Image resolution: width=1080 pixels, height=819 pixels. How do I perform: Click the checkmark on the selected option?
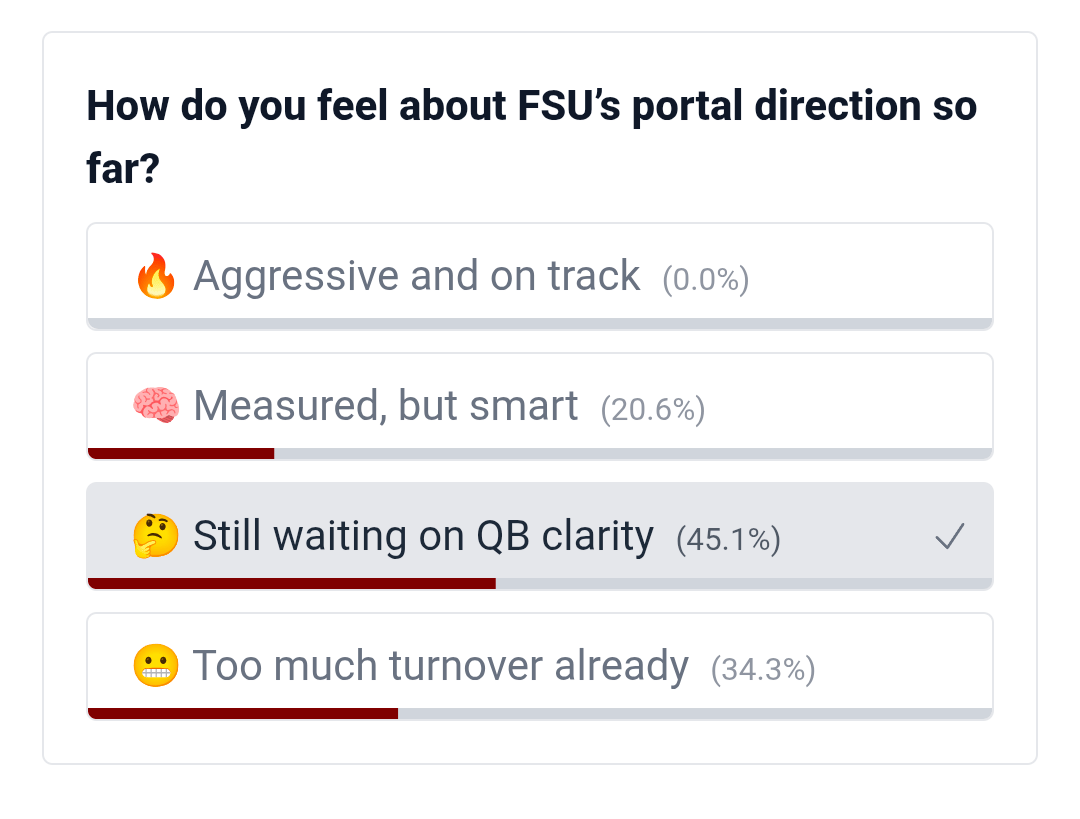pos(949,538)
